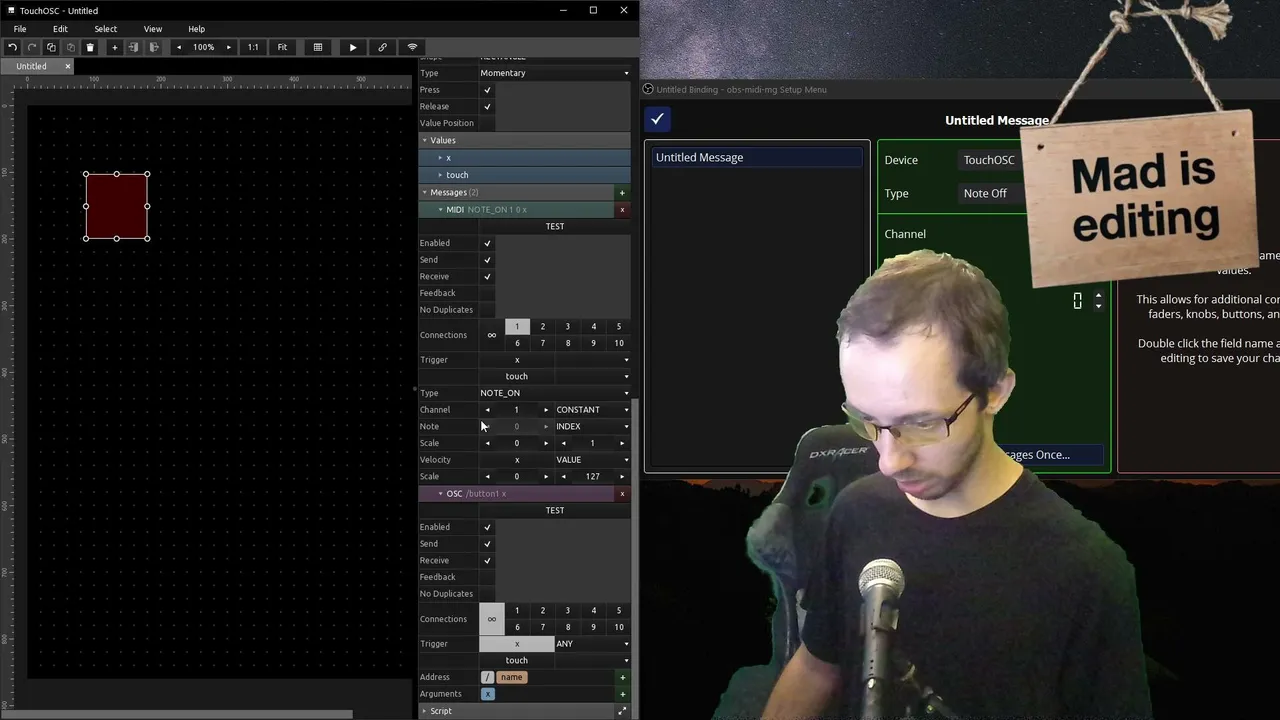Collapse the Values section

[424, 140]
